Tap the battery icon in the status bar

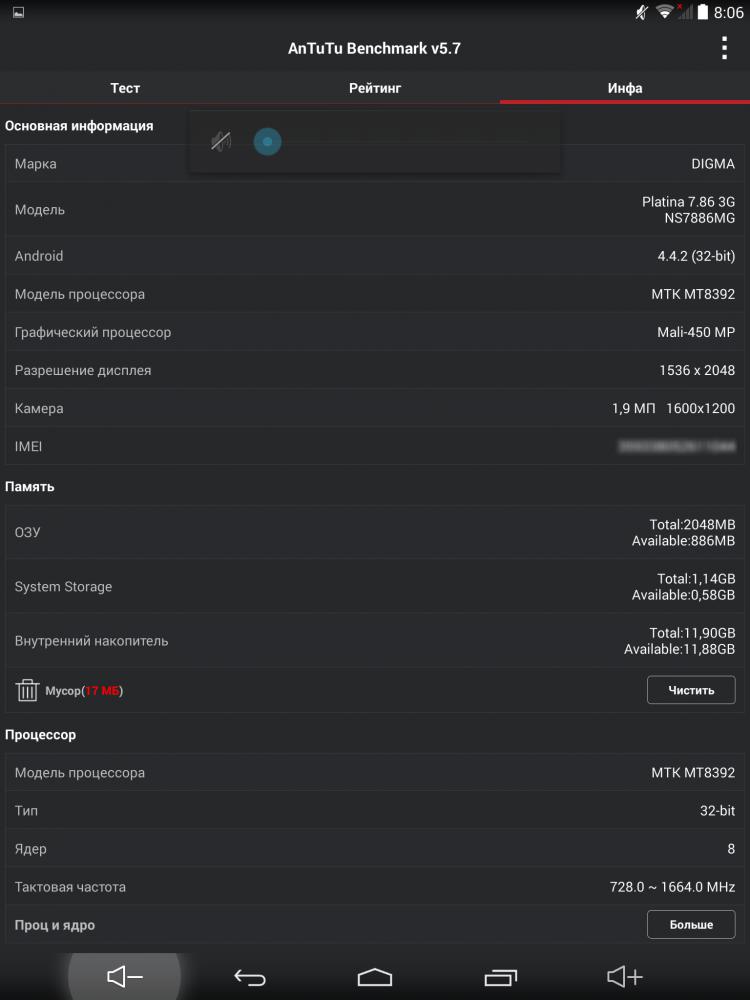tap(702, 11)
